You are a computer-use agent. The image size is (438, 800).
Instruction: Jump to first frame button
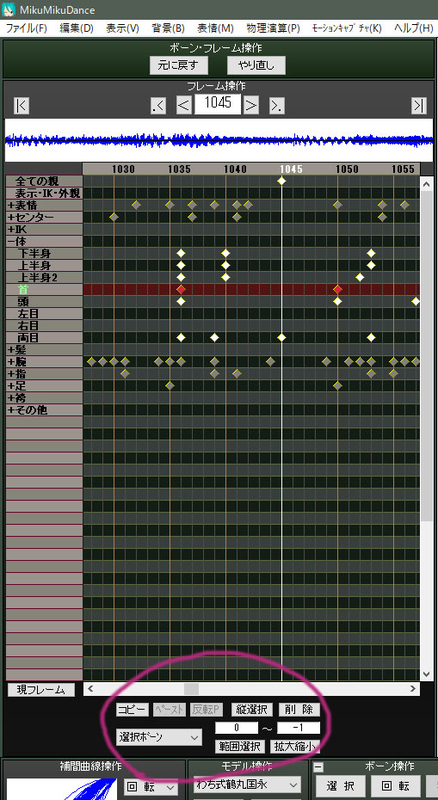click(21, 106)
